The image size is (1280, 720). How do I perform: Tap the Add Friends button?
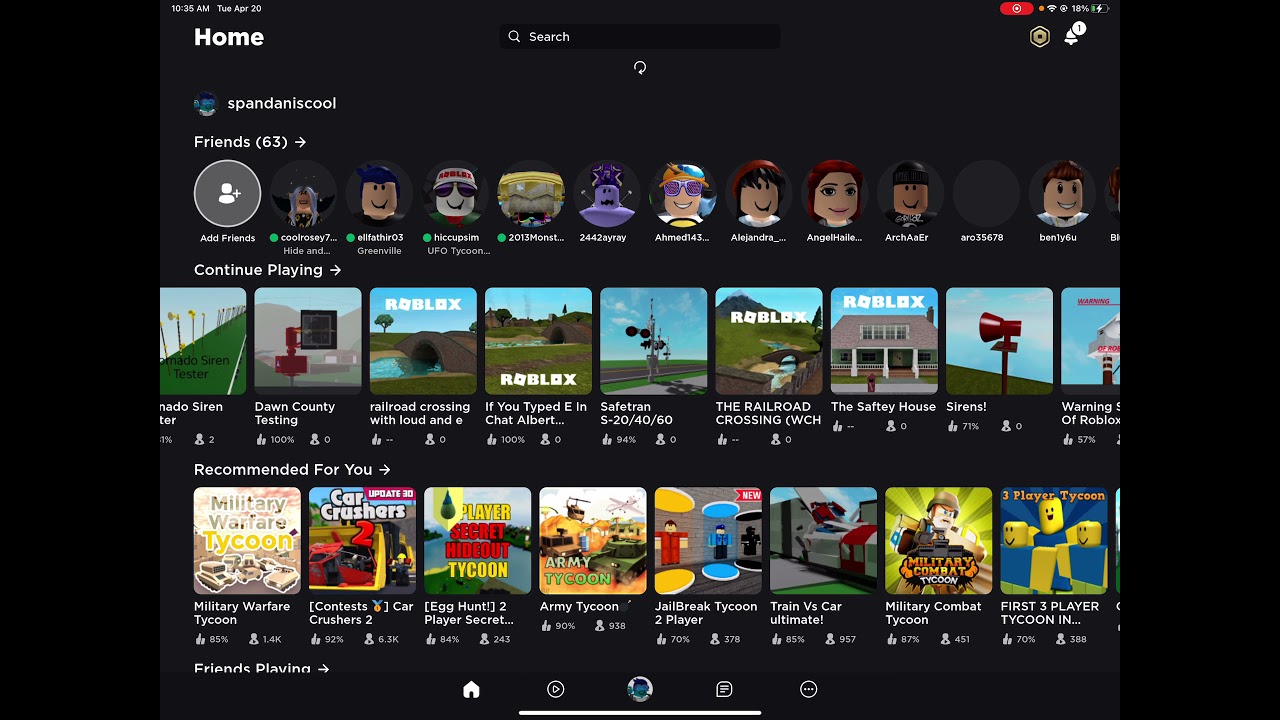point(228,193)
